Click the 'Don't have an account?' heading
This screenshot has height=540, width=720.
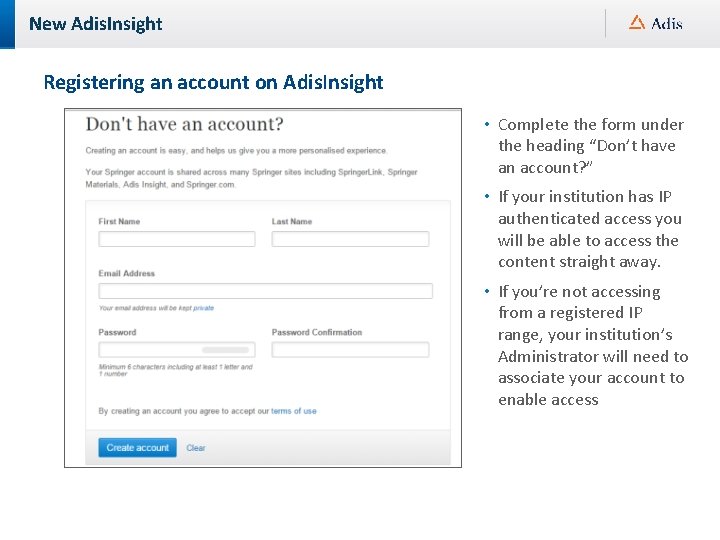pyautogui.click(x=184, y=125)
